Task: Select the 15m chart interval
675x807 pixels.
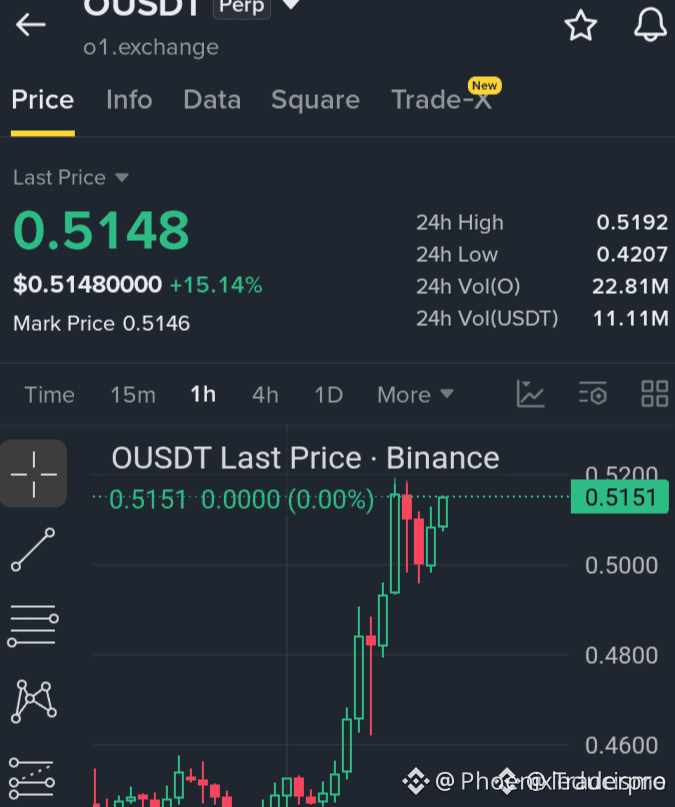Action: (133, 395)
